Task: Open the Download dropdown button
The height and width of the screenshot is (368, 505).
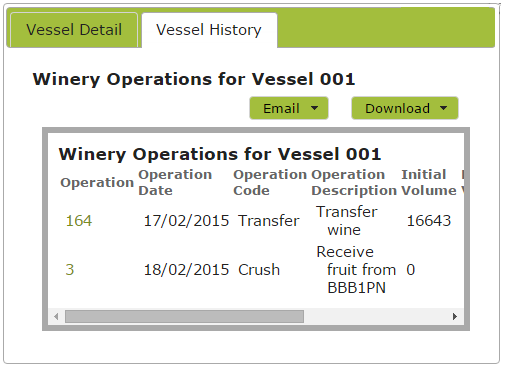Action: point(405,108)
